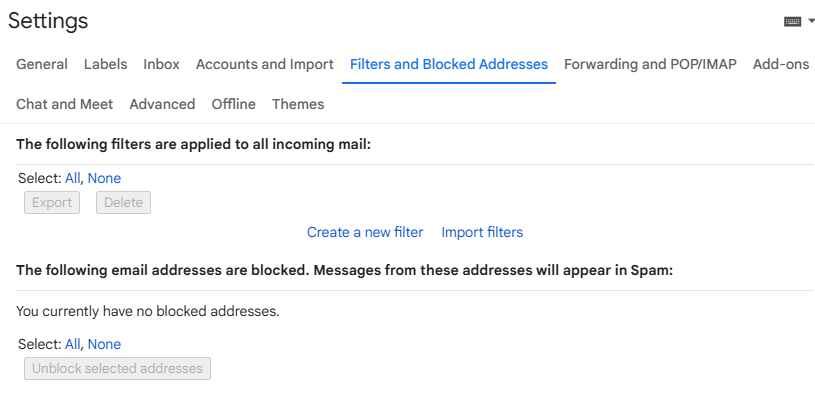Click the Export filters button

52,203
